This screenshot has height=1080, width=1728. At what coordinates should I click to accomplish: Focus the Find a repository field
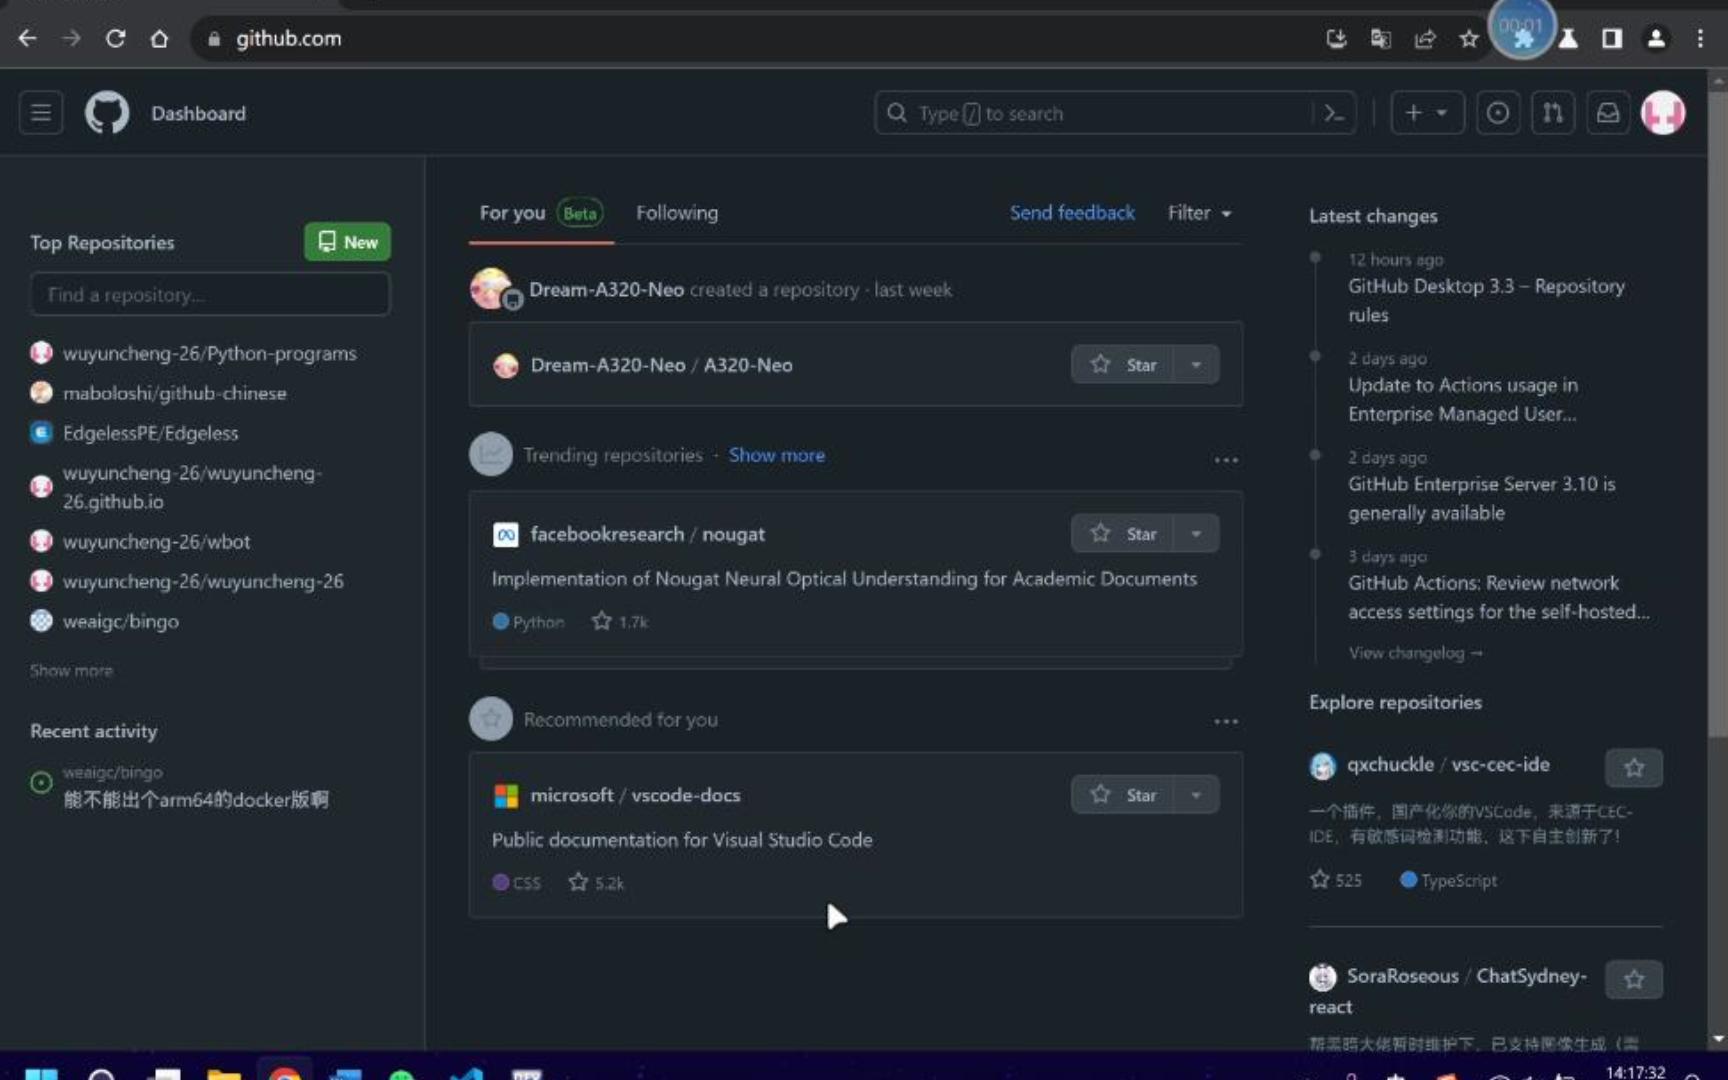(x=210, y=295)
